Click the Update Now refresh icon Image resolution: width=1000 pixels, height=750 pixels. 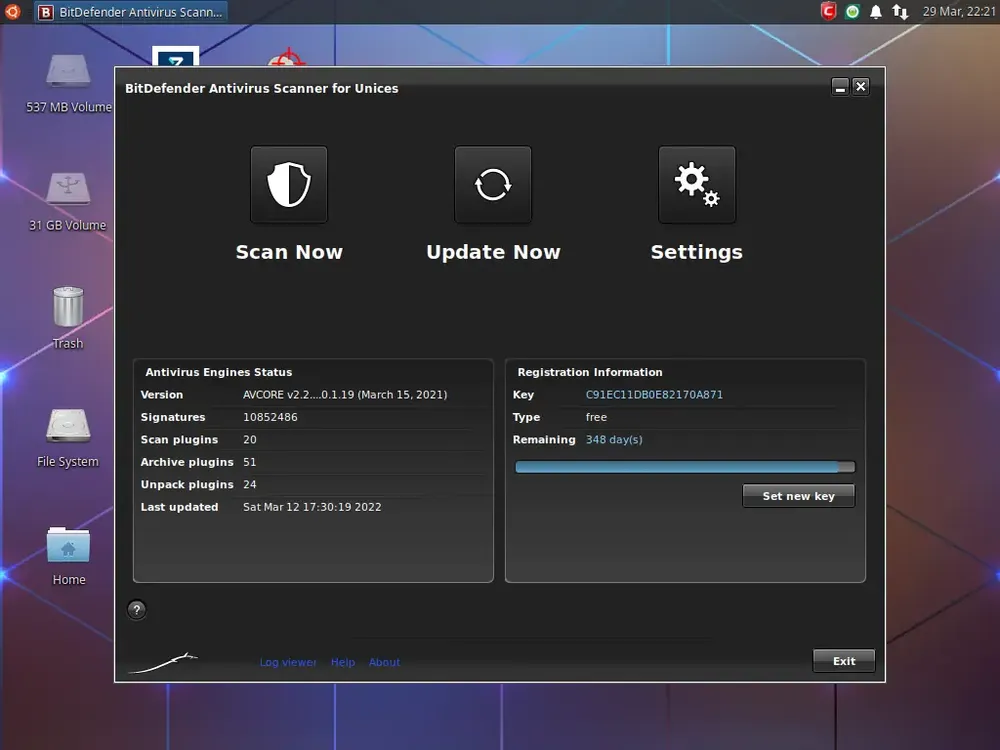(493, 185)
